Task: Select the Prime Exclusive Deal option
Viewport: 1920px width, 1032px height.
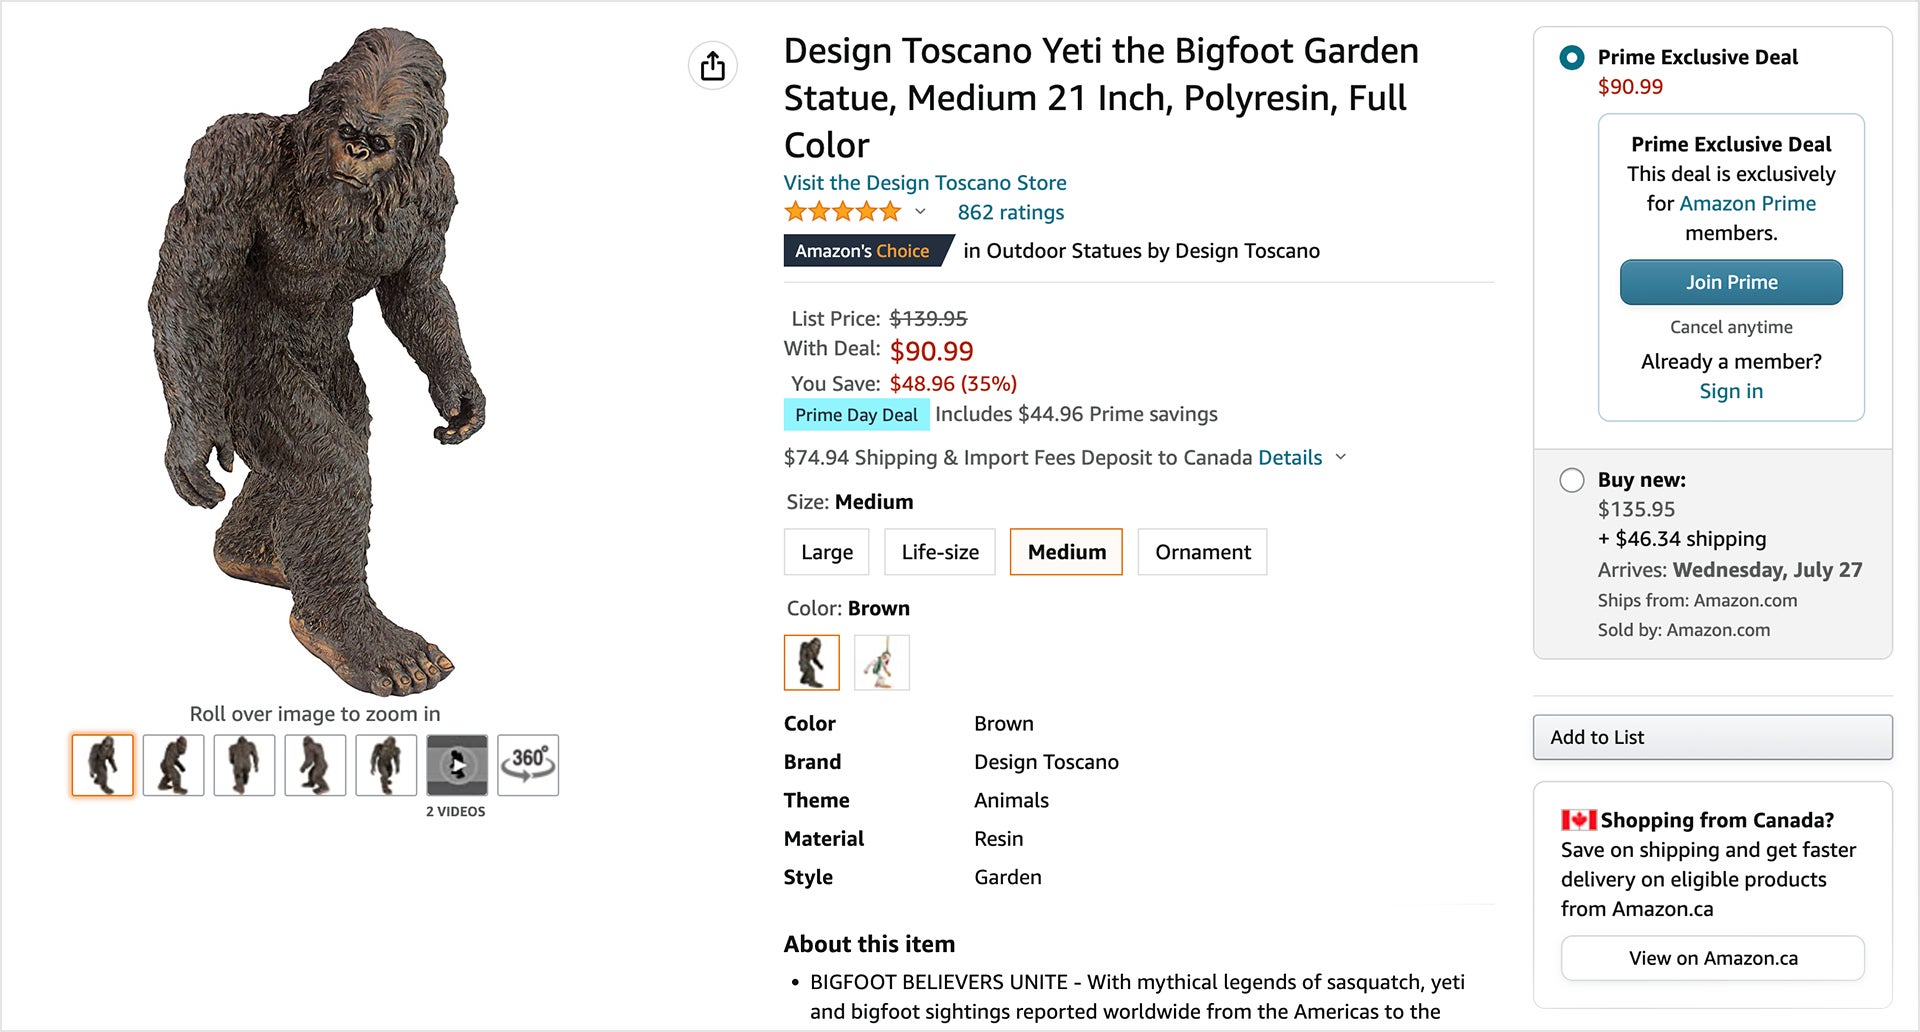Action: pyautogui.click(x=1571, y=58)
